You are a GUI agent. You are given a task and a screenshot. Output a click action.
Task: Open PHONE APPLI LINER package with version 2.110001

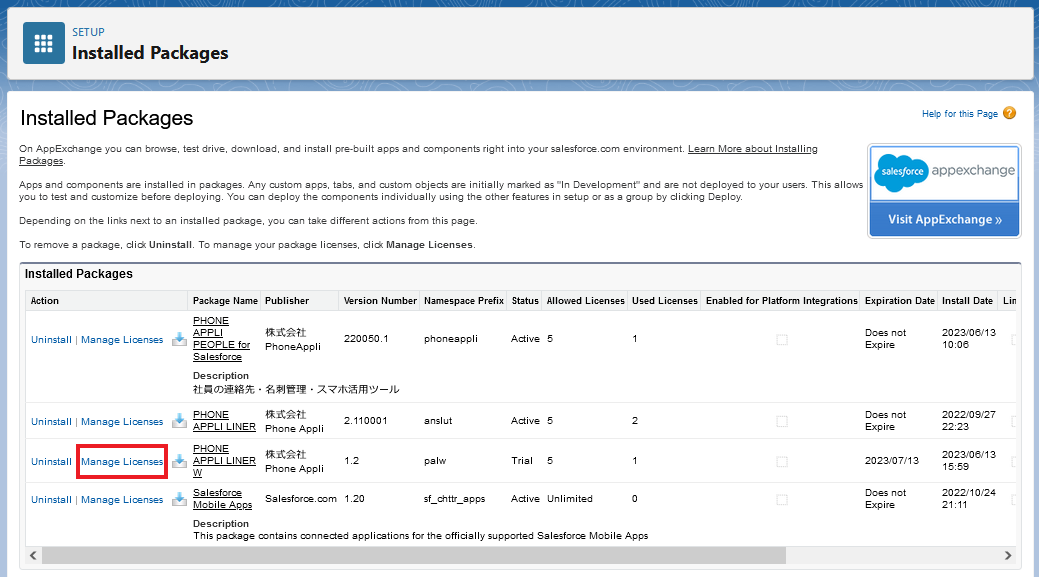224,421
